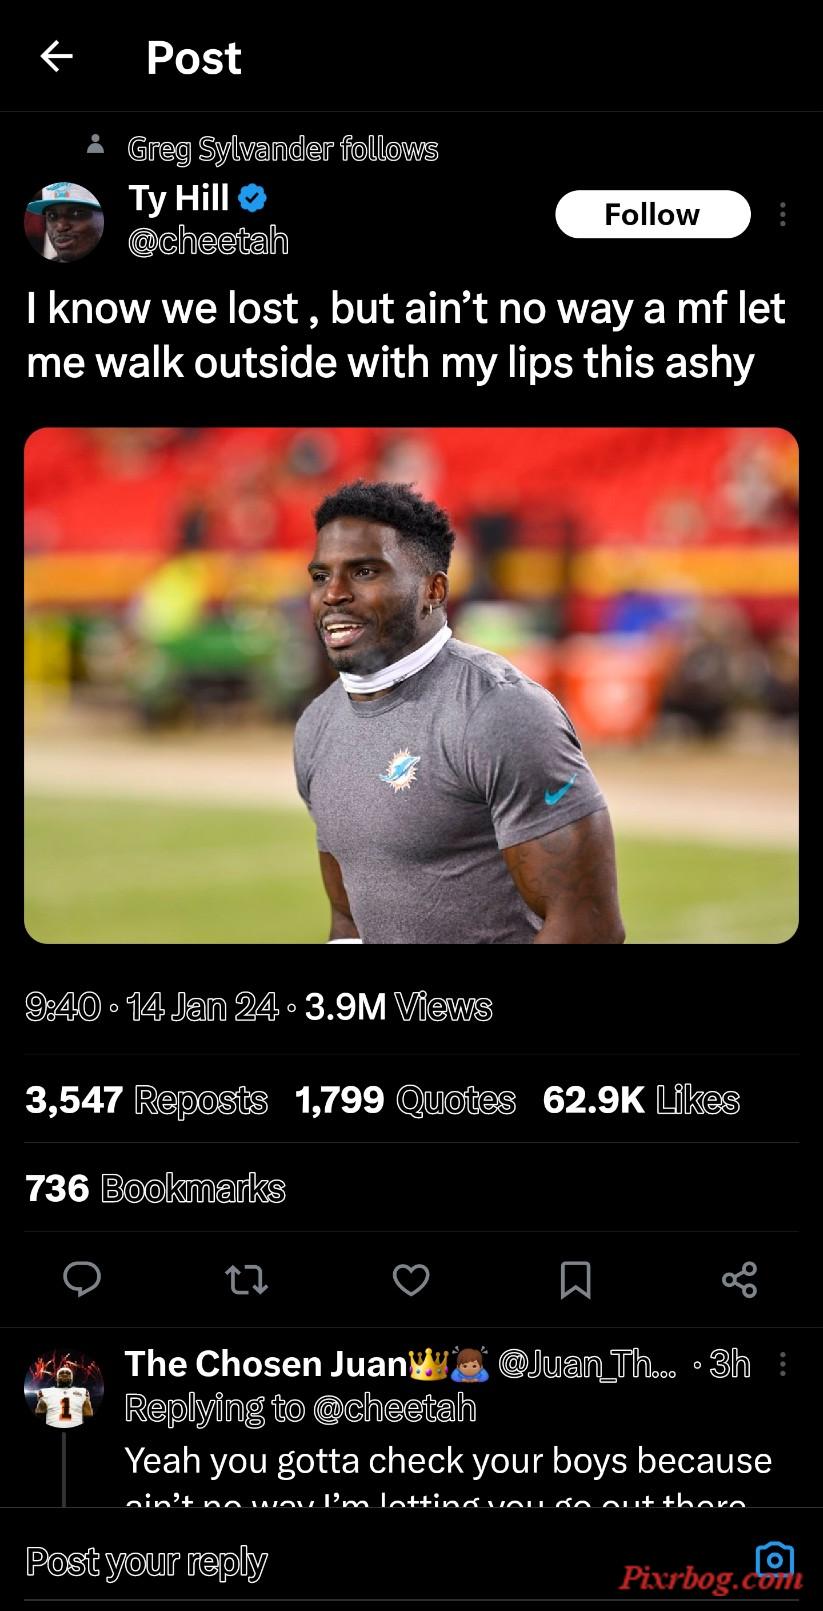Follow Ty Hill with Follow button
Screen dimensions: 823x1611
pyautogui.click(x=652, y=214)
